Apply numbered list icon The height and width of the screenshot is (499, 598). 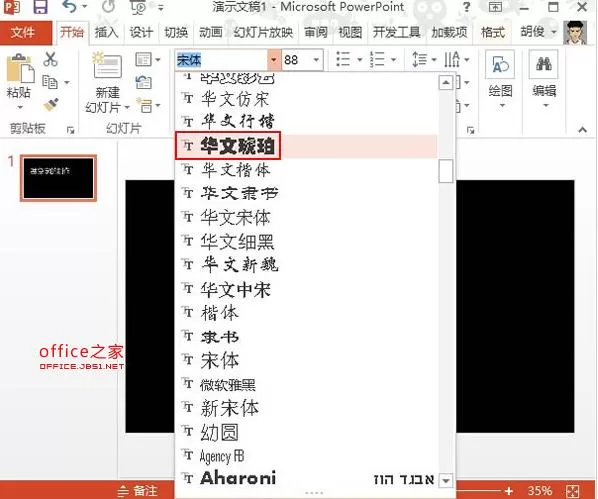378,60
